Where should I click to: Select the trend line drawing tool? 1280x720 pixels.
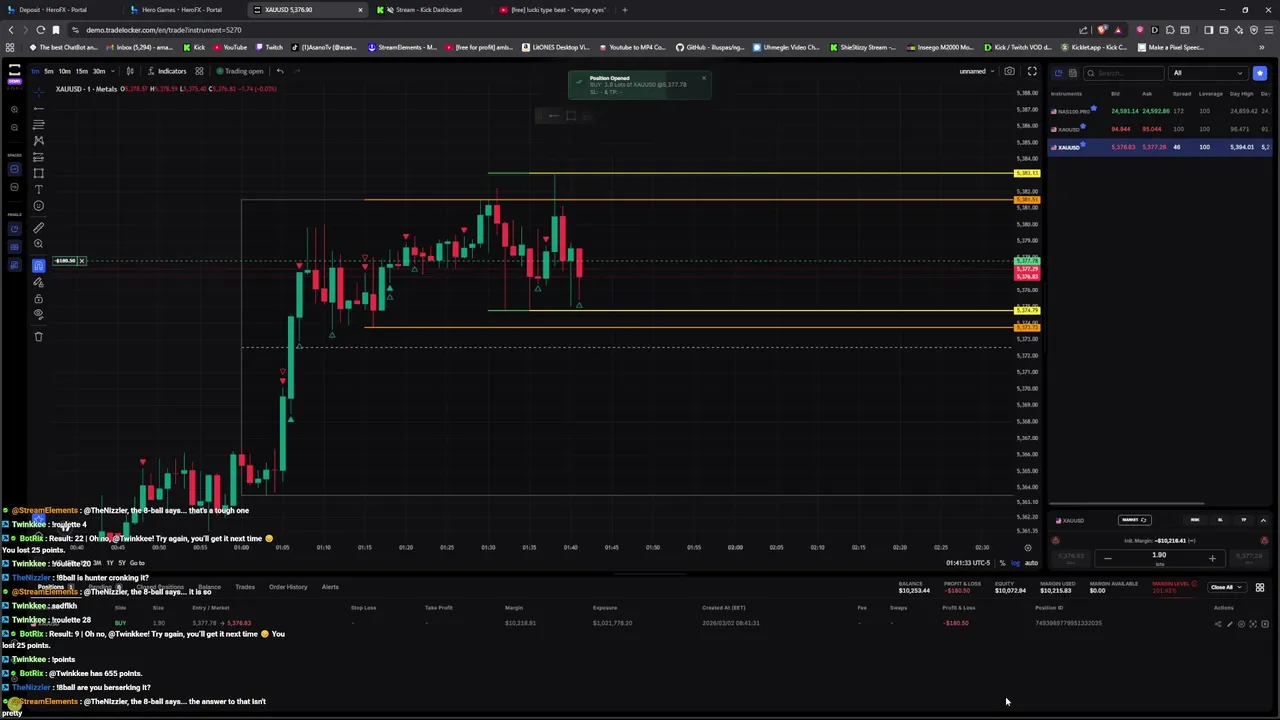(x=38, y=108)
